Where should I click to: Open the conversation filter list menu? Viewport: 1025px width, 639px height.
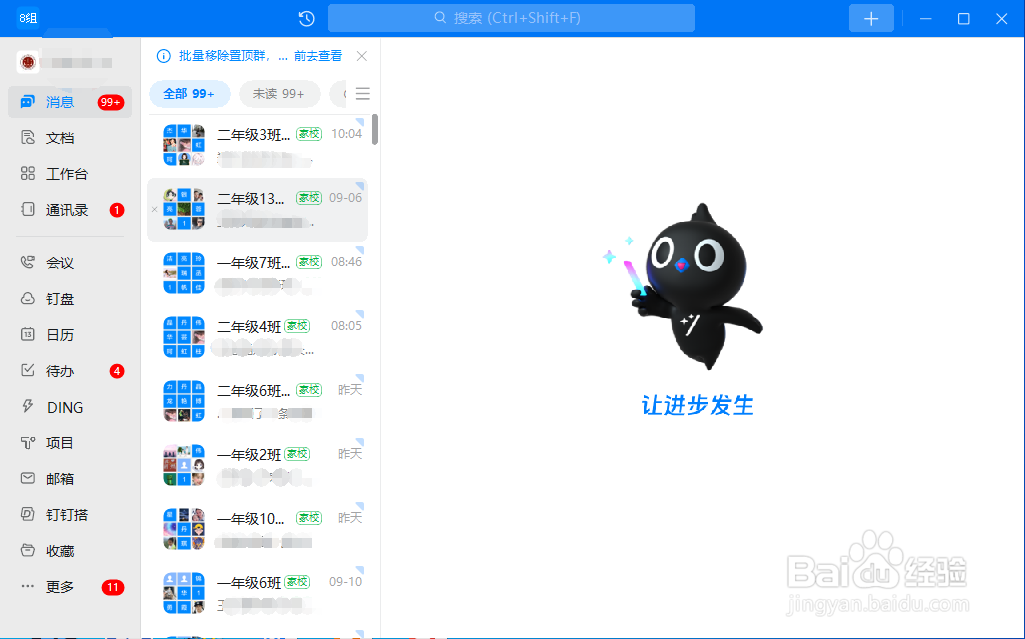click(x=363, y=94)
